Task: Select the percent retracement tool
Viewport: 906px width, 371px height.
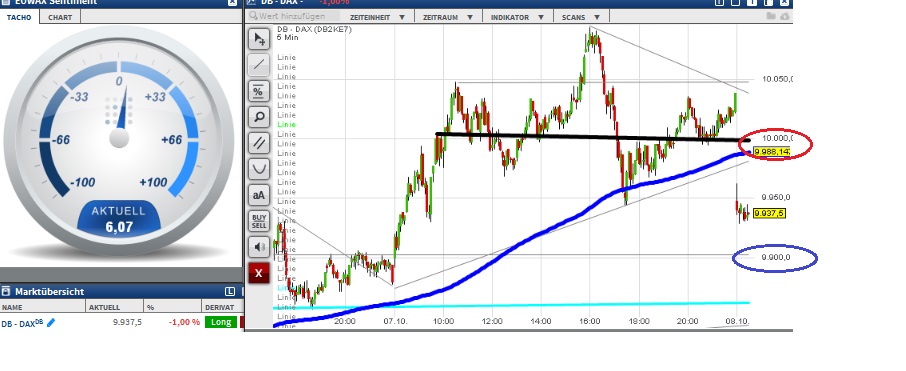Action: 259,91
